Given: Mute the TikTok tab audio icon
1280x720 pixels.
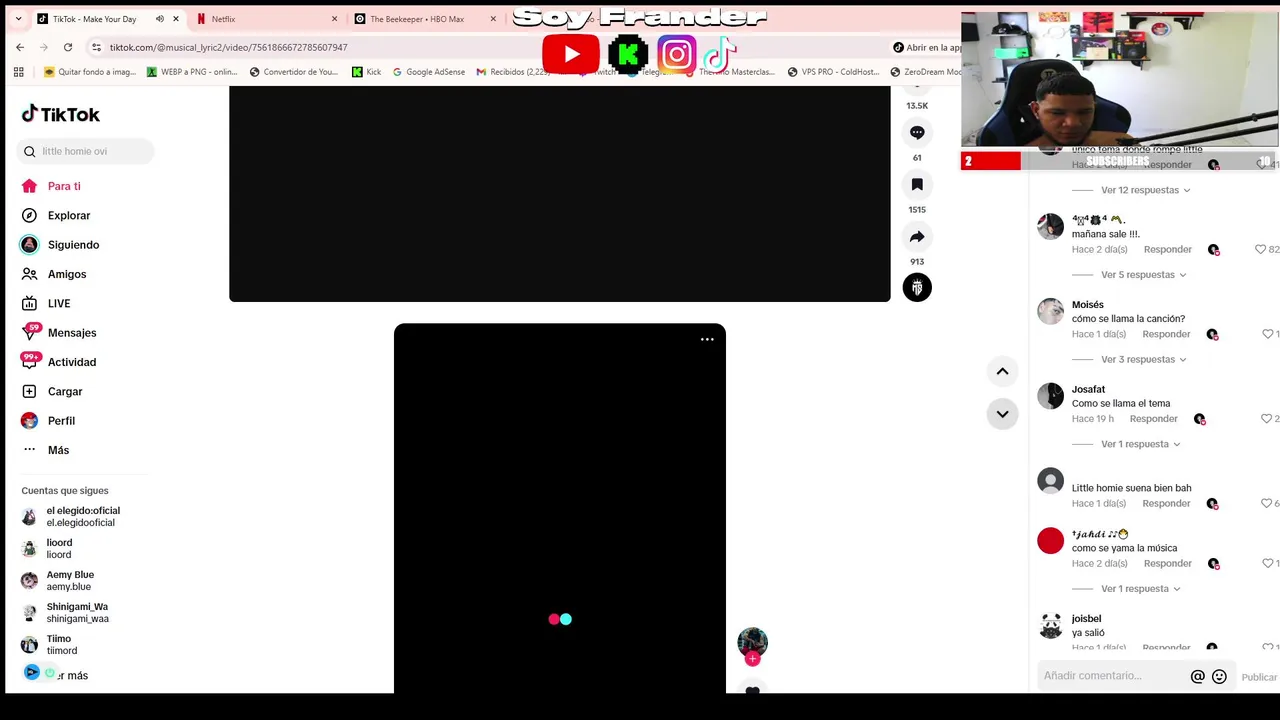Looking at the screenshot, I should 159,19.
